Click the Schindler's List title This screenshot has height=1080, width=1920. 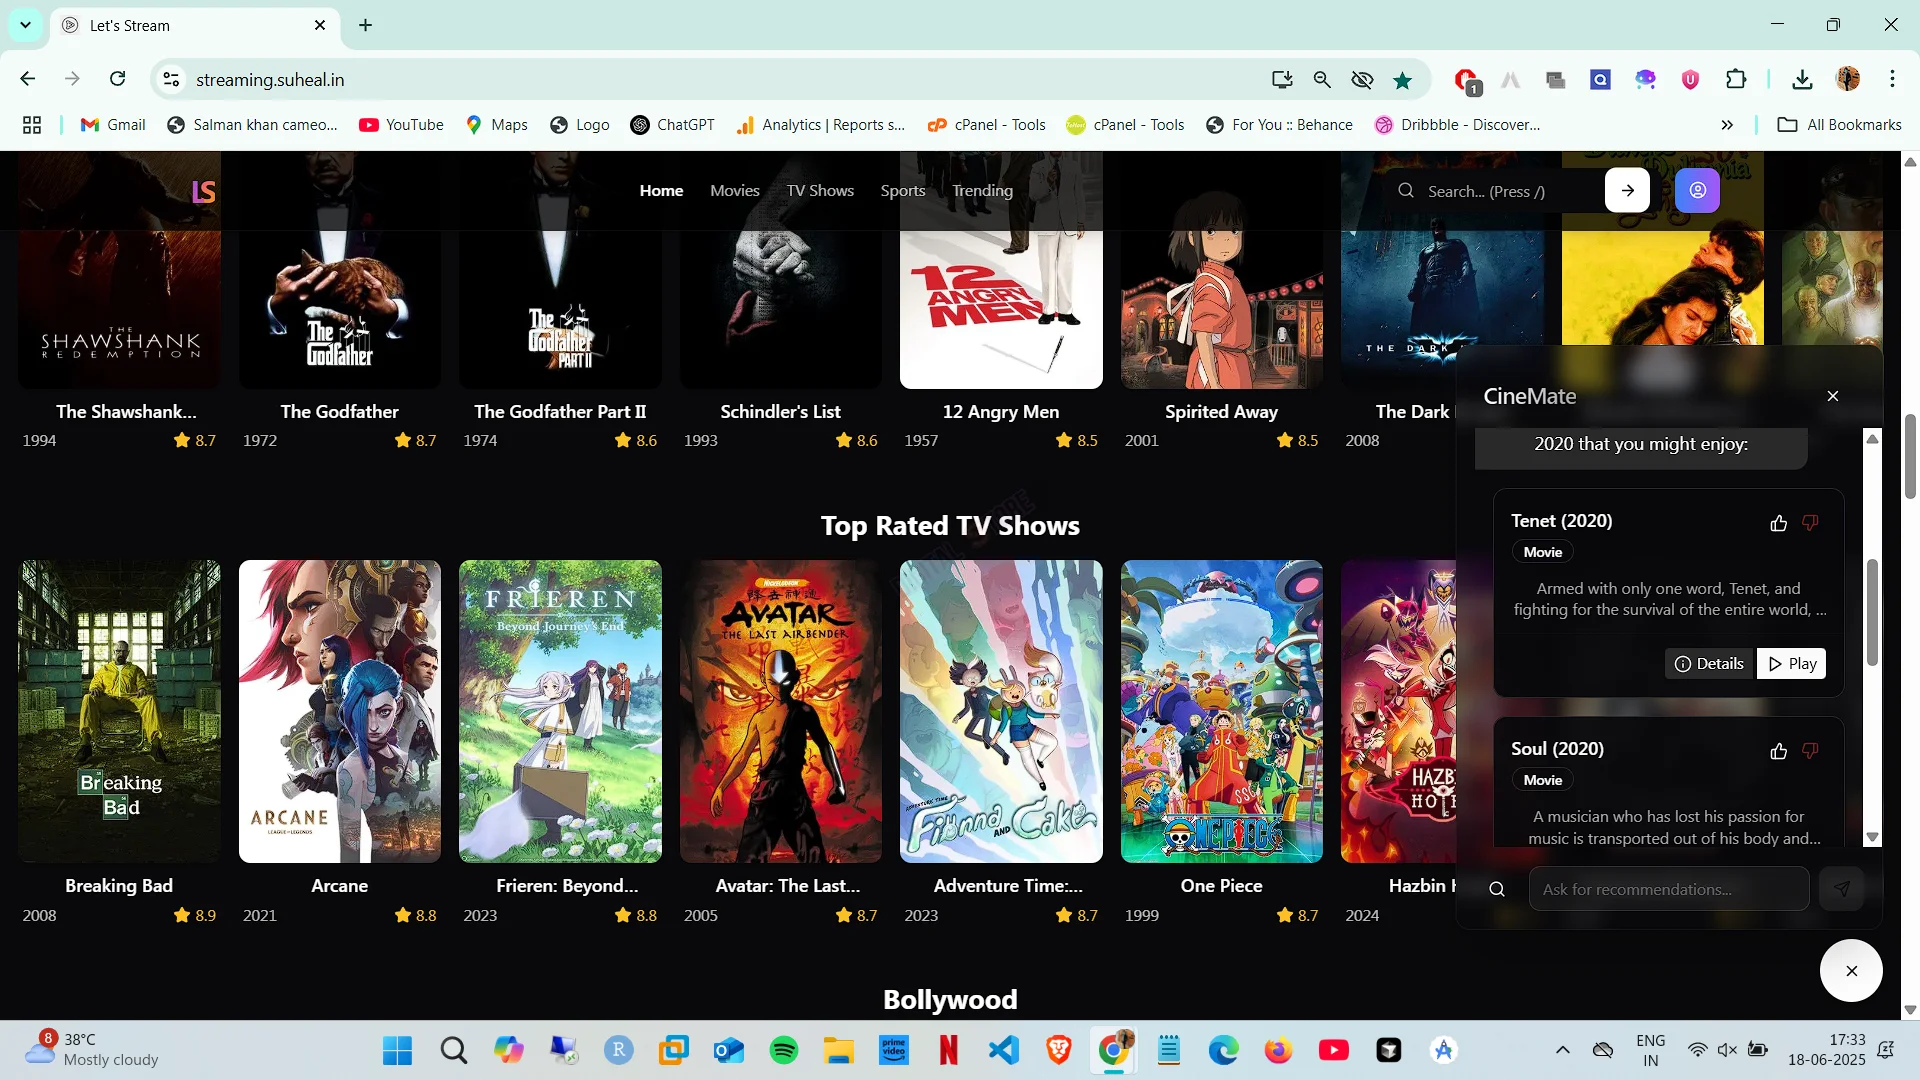coord(780,411)
